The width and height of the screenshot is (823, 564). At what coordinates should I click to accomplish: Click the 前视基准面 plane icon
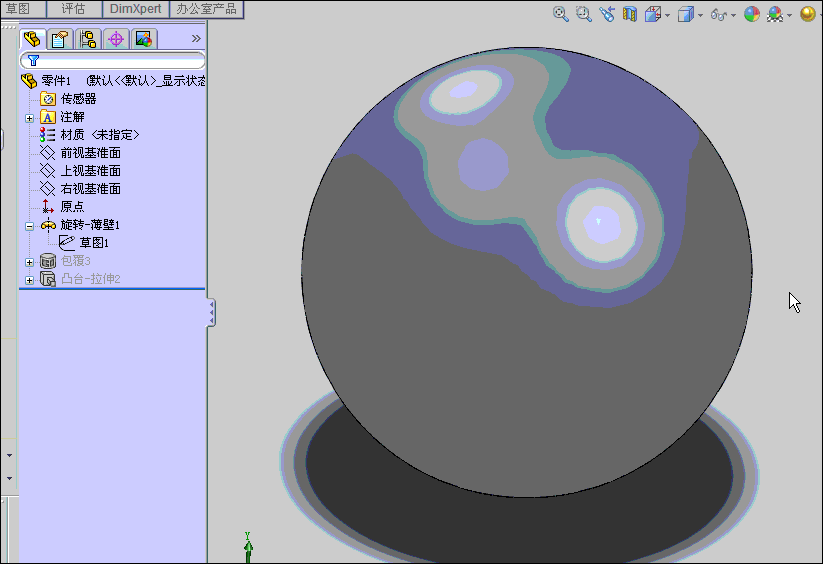pyautogui.click(x=48, y=153)
